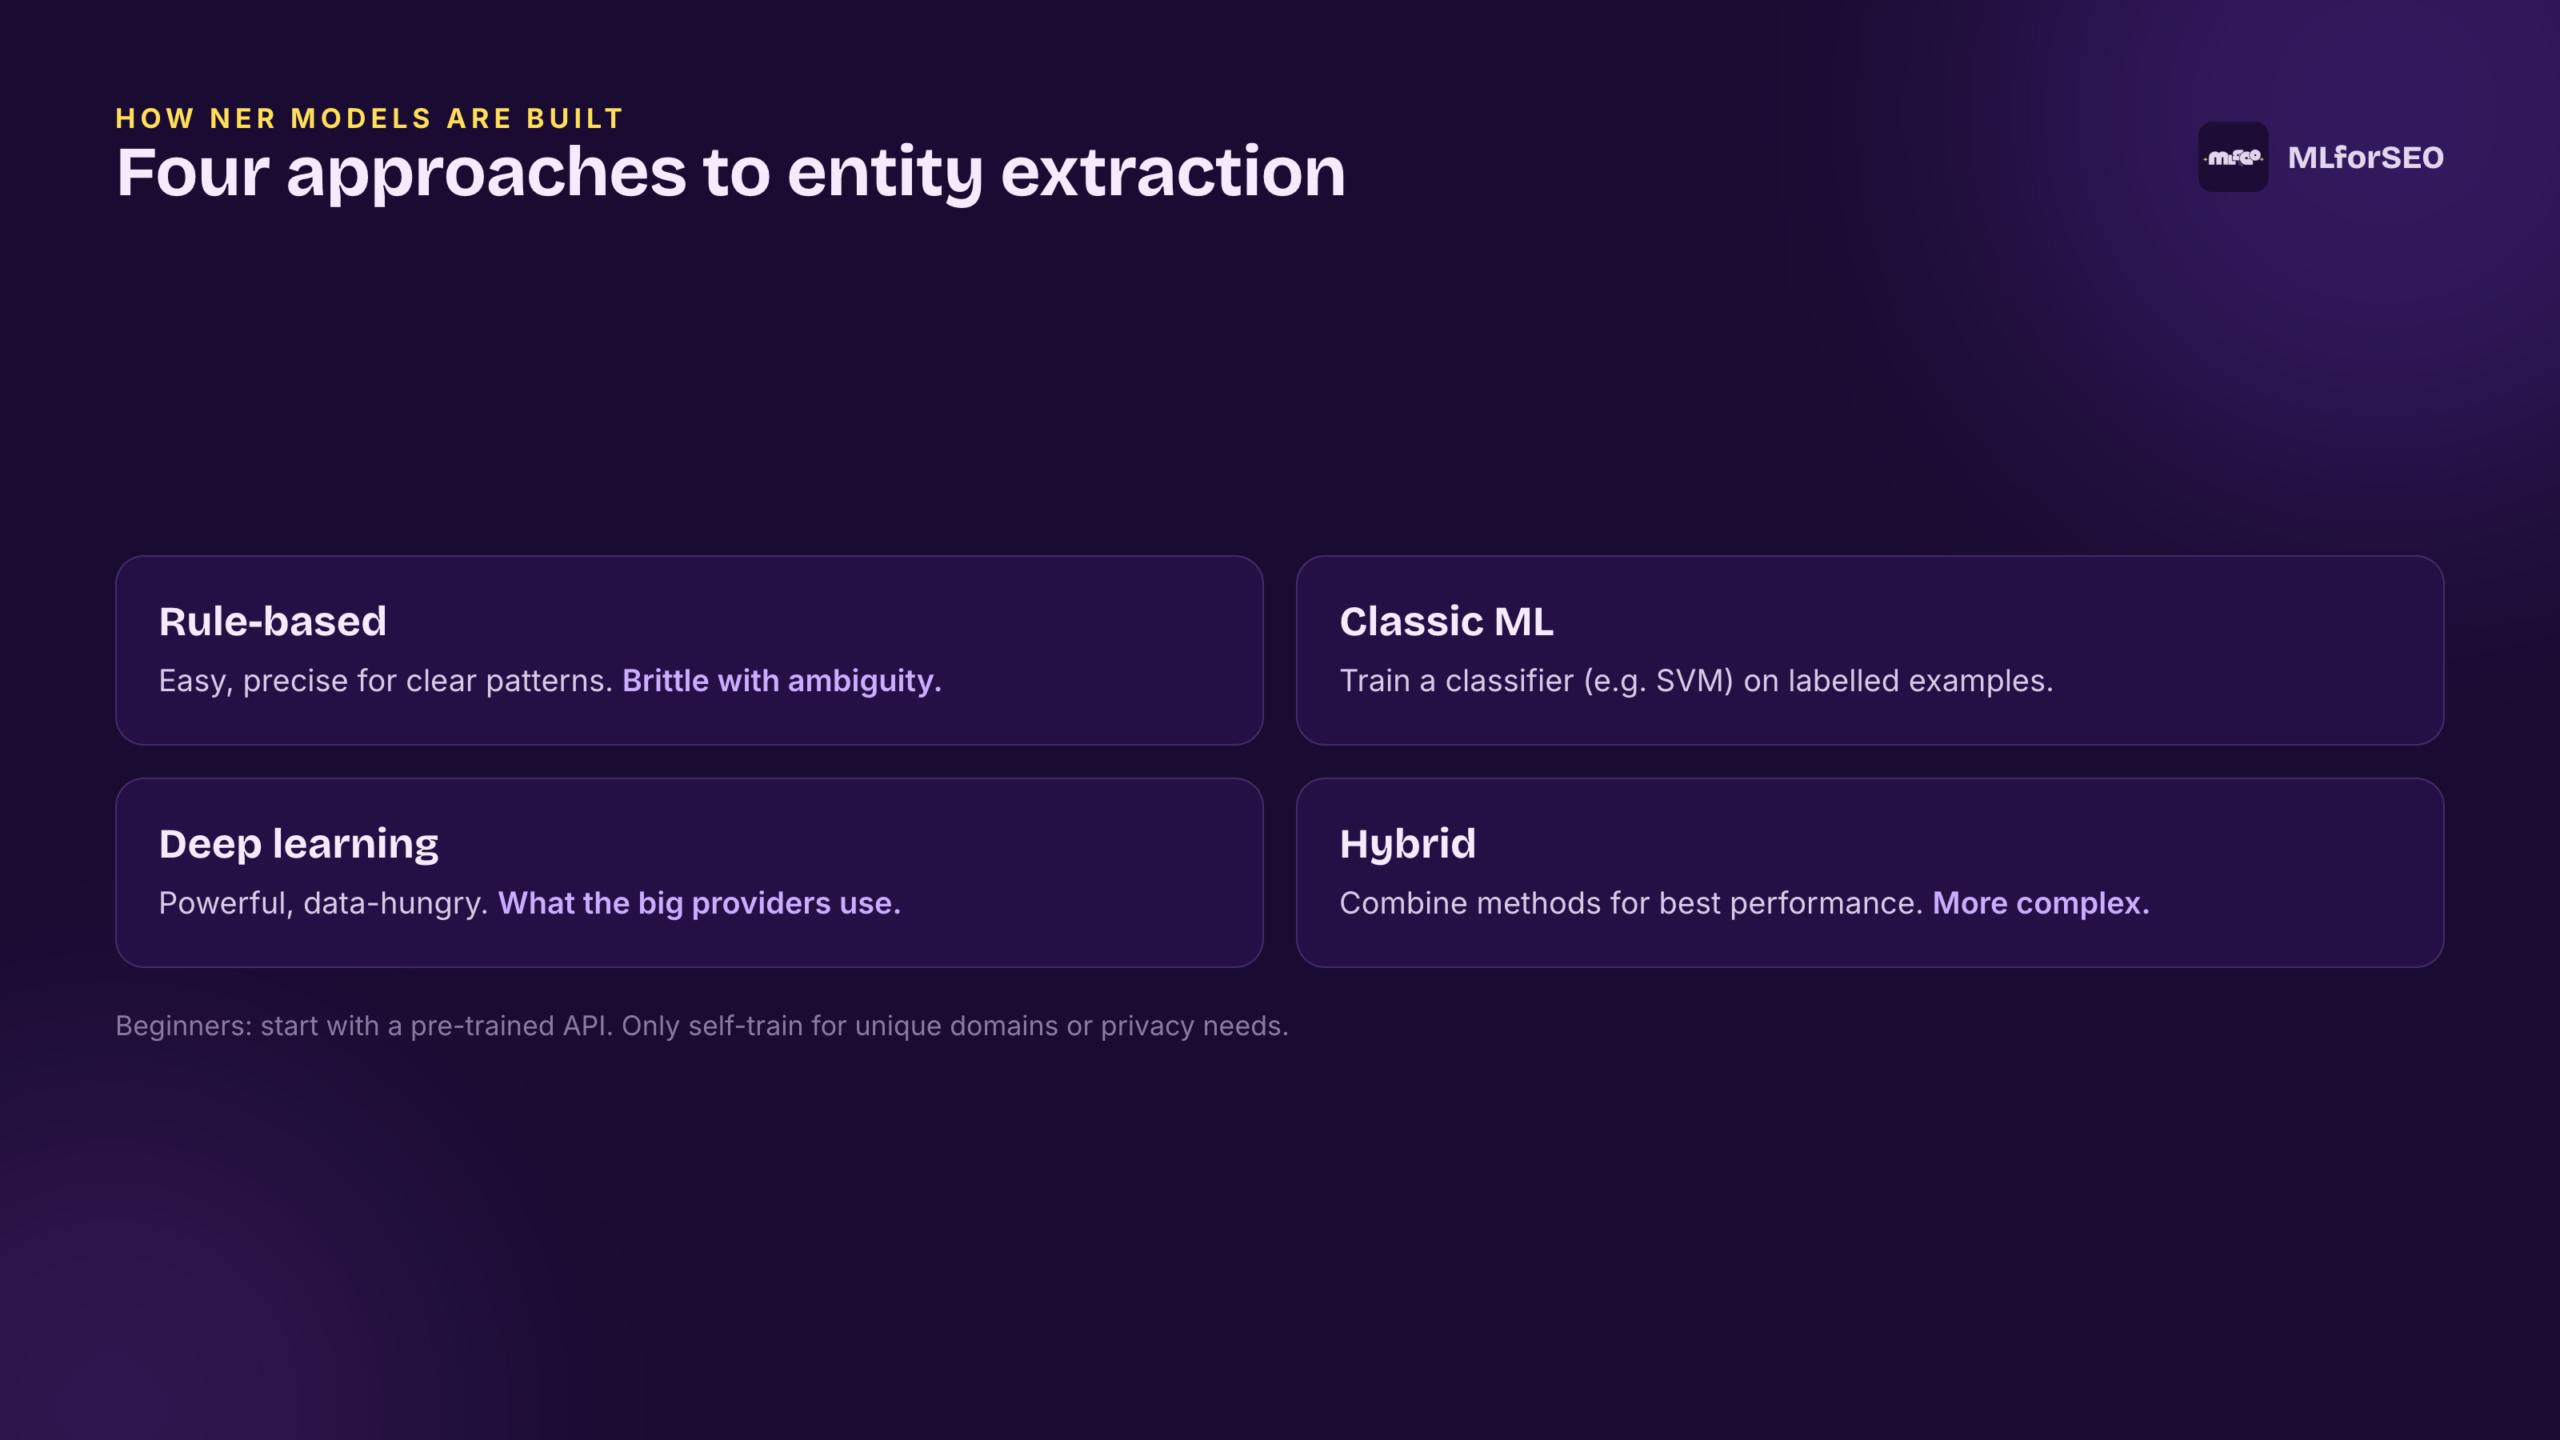The image size is (2560, 1440).
Task: Click text Train a classifier on labelled examples
Action: pos(1696,681)
